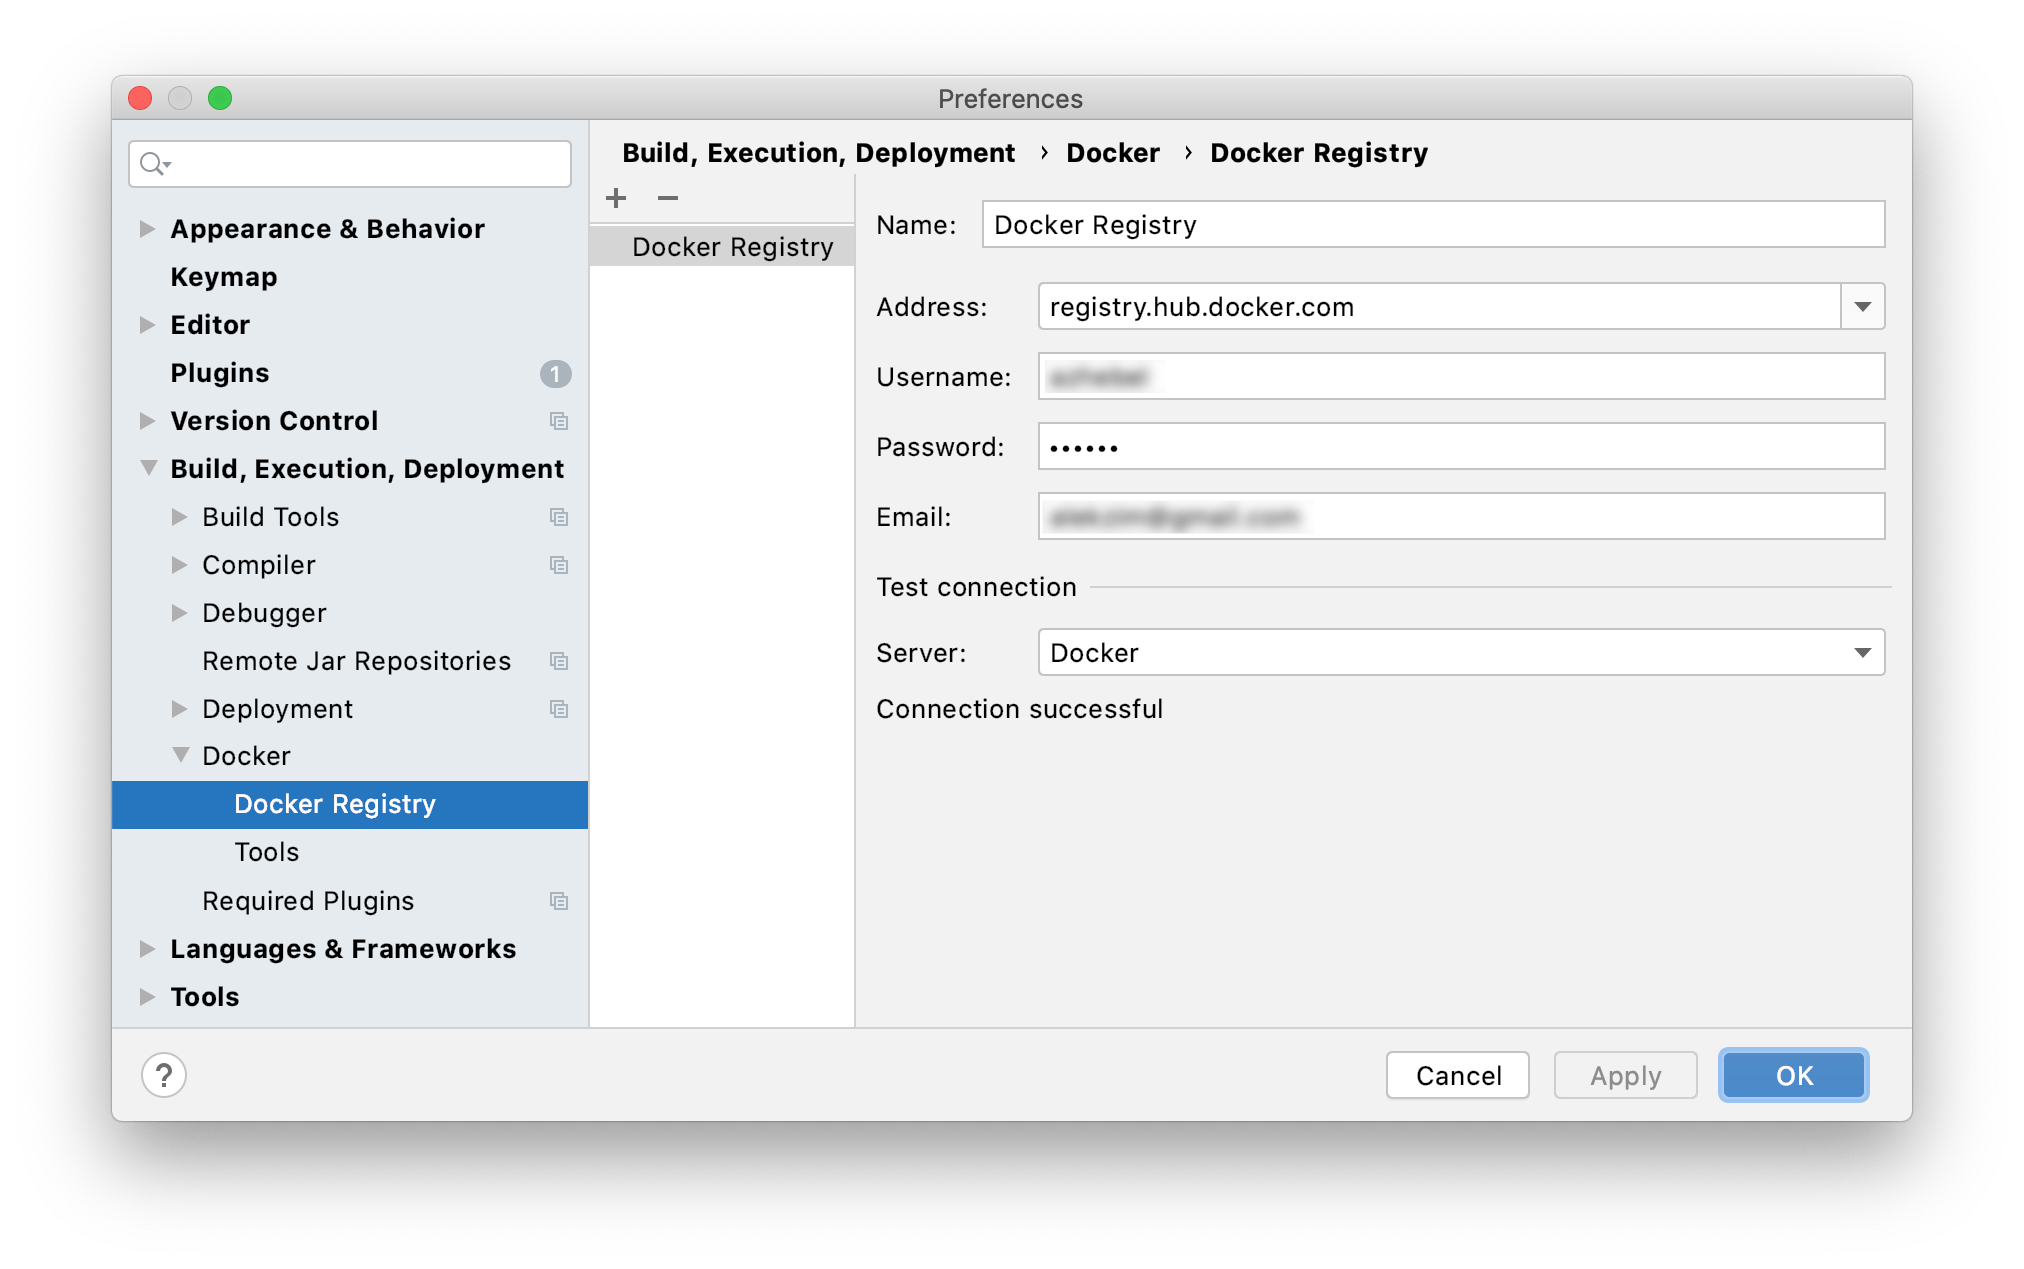The height and width of the screenshot is (1269, 2024).
Task: Open the Address field dropdown arrow
Action: coord(1862,306)
